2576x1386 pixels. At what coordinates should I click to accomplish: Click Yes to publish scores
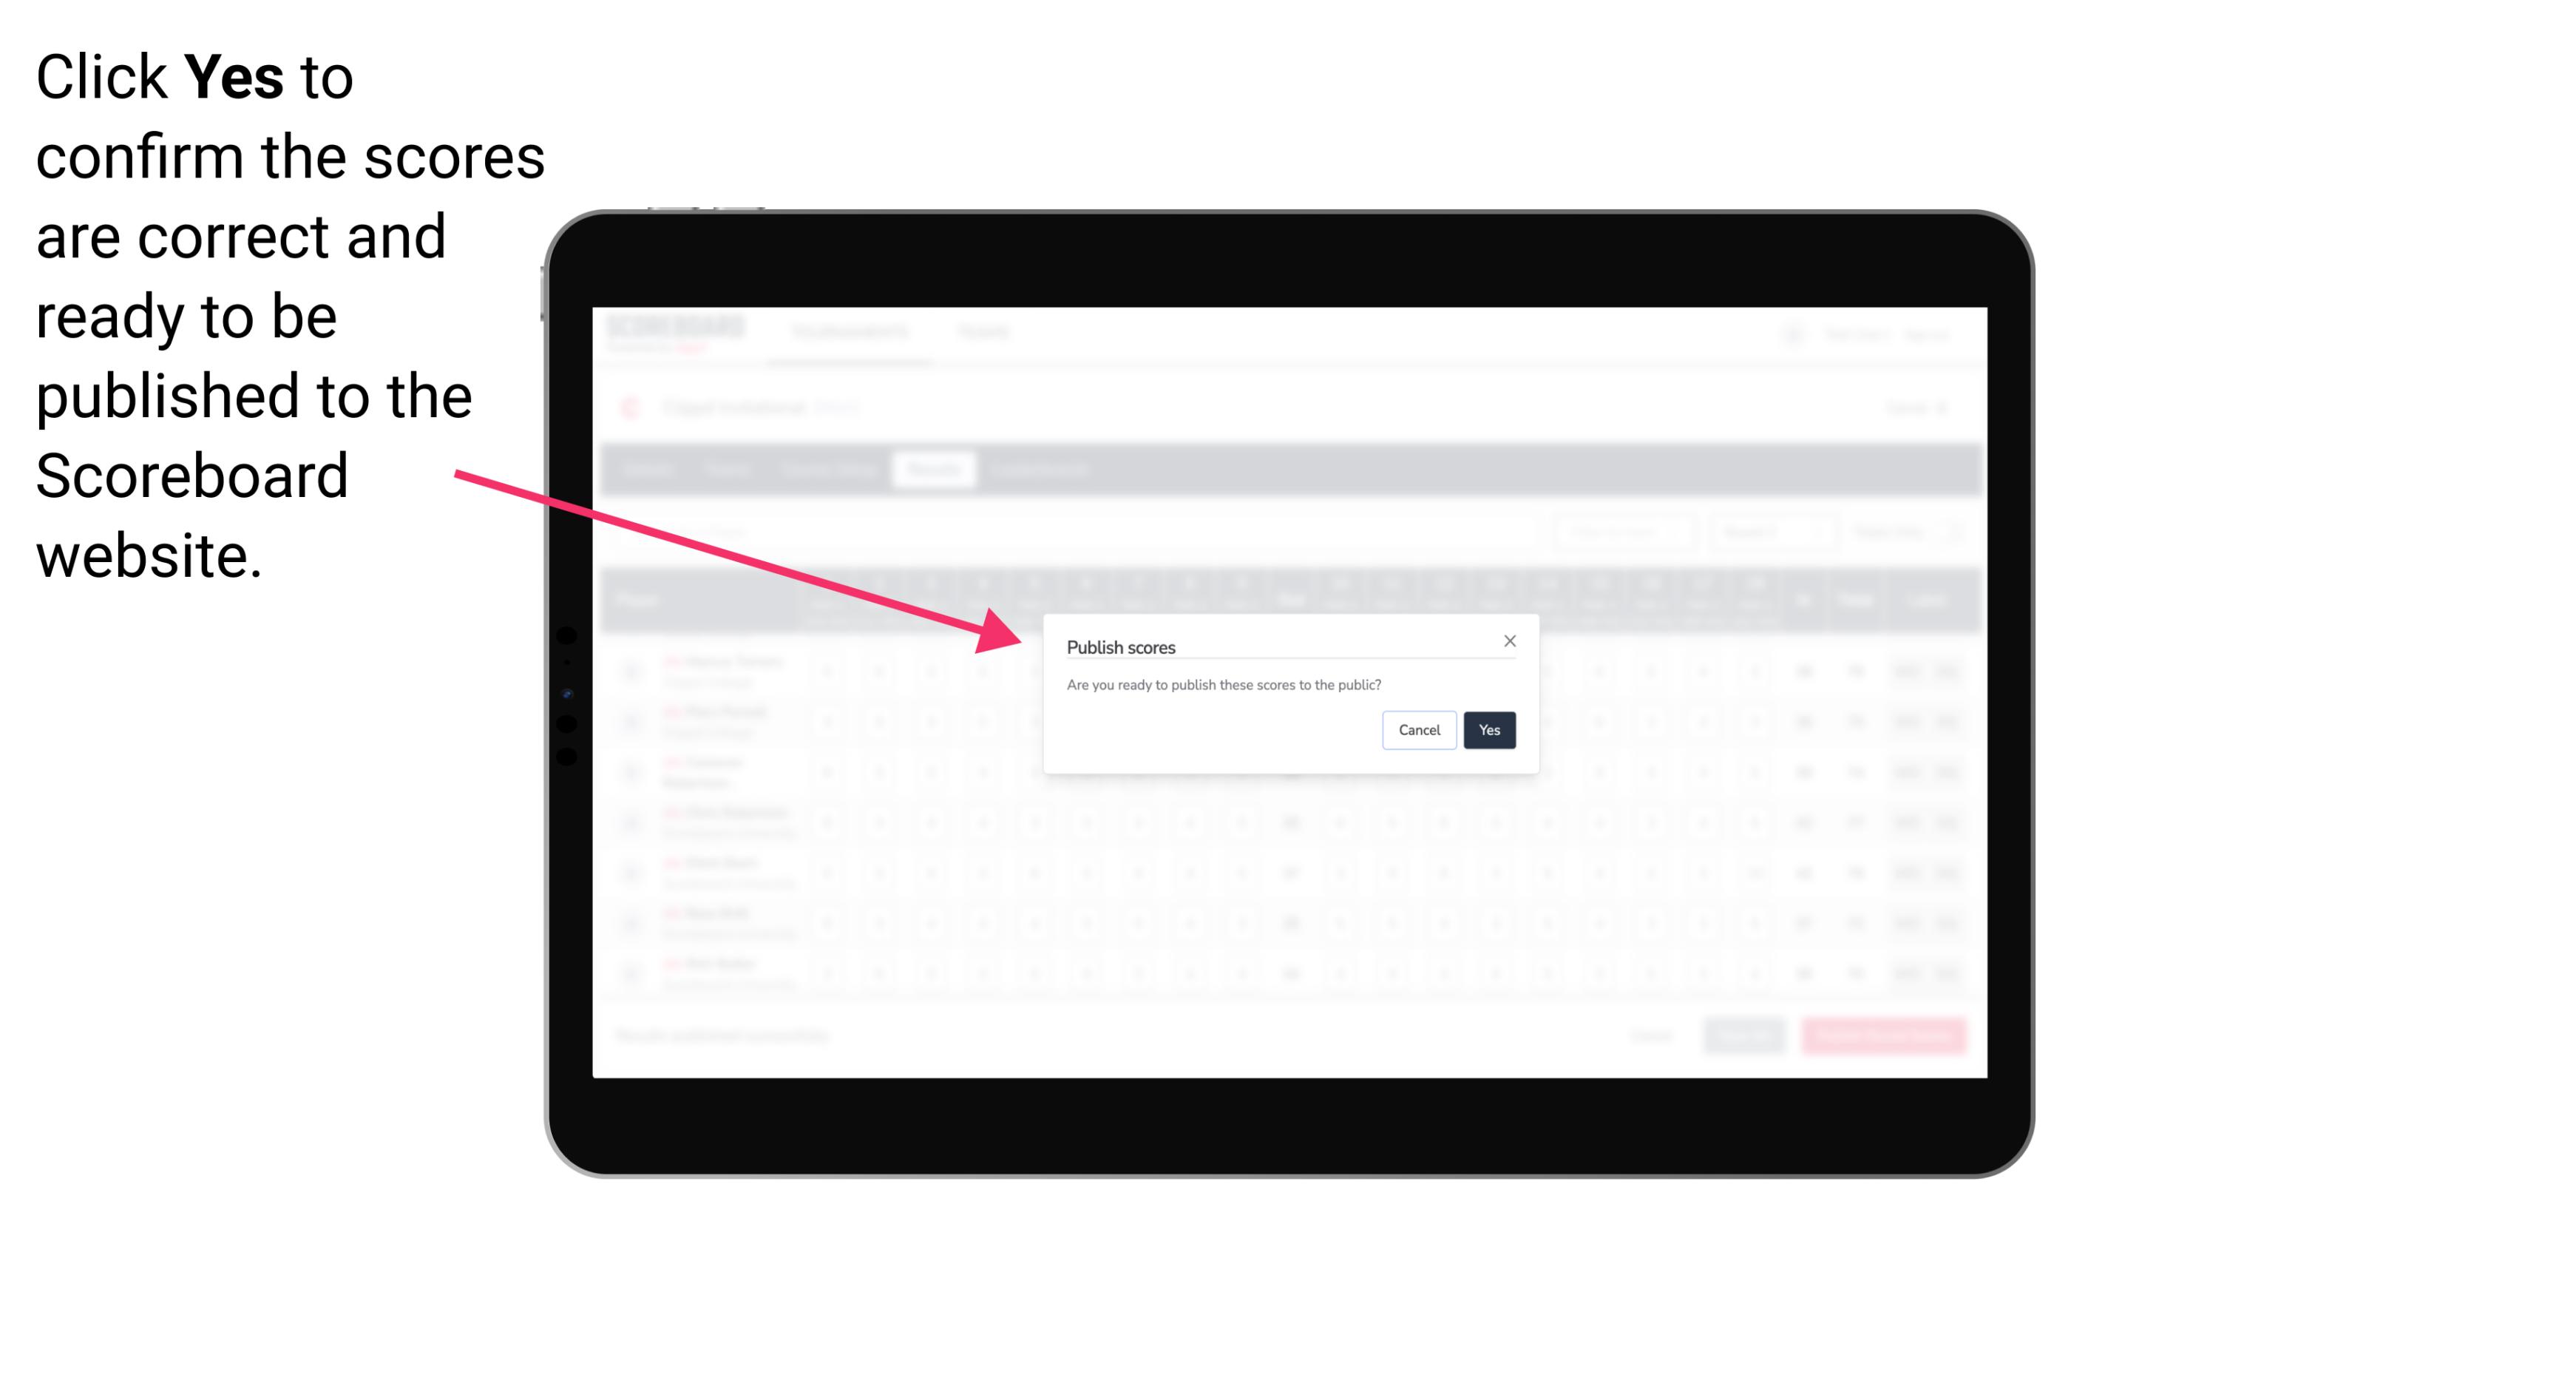coord(1489,729)
